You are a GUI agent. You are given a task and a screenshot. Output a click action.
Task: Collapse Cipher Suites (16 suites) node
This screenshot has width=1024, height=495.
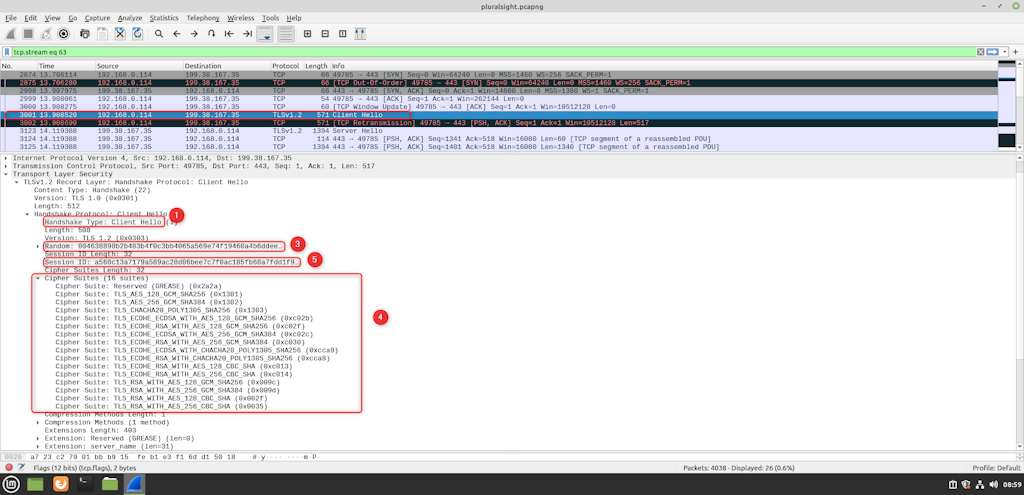coord(38,278)
